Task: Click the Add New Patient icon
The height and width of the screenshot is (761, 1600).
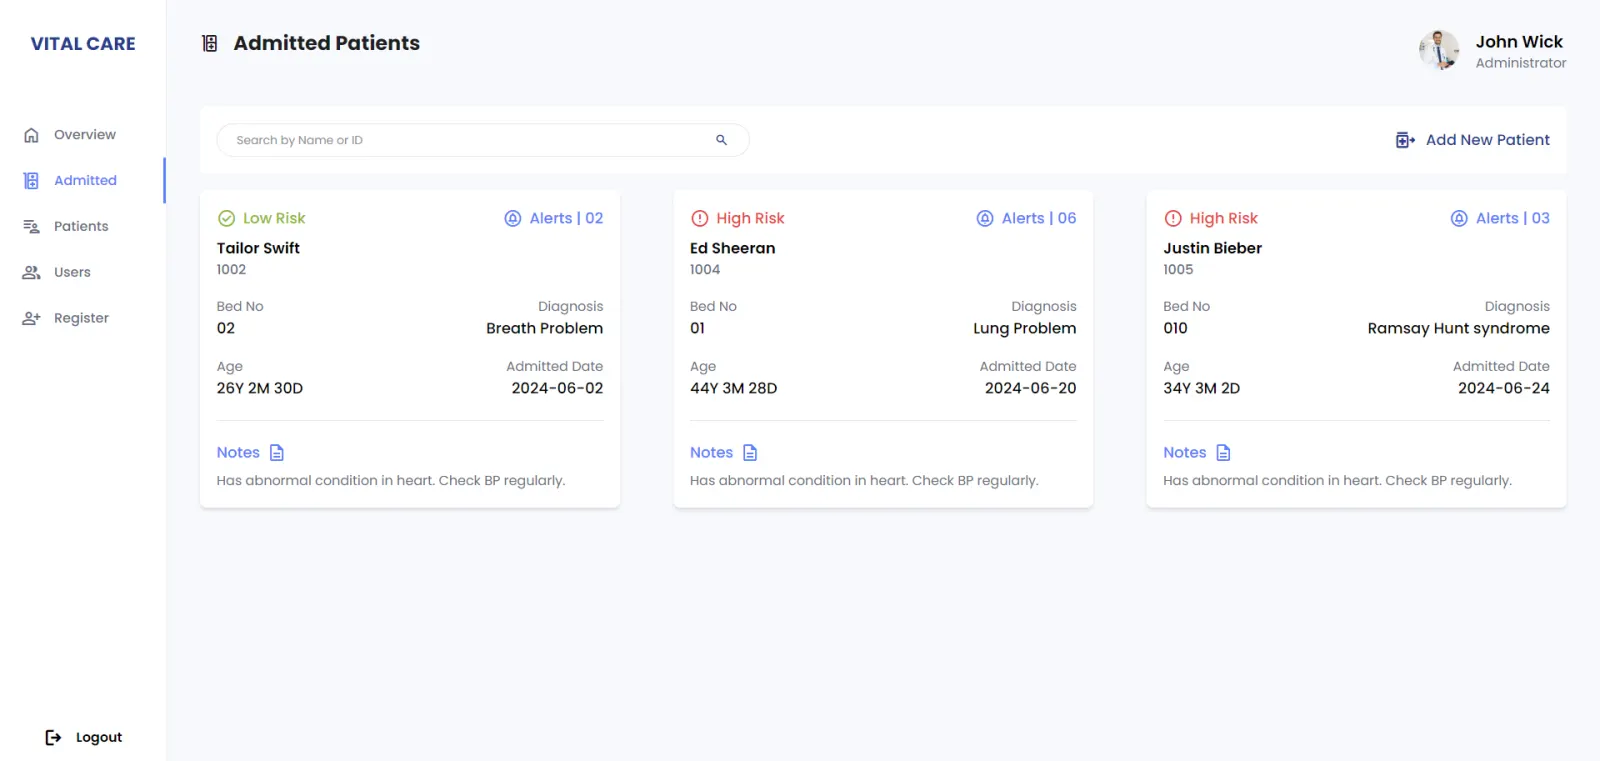Action: pyautogui.click(x=1405, y=140)
